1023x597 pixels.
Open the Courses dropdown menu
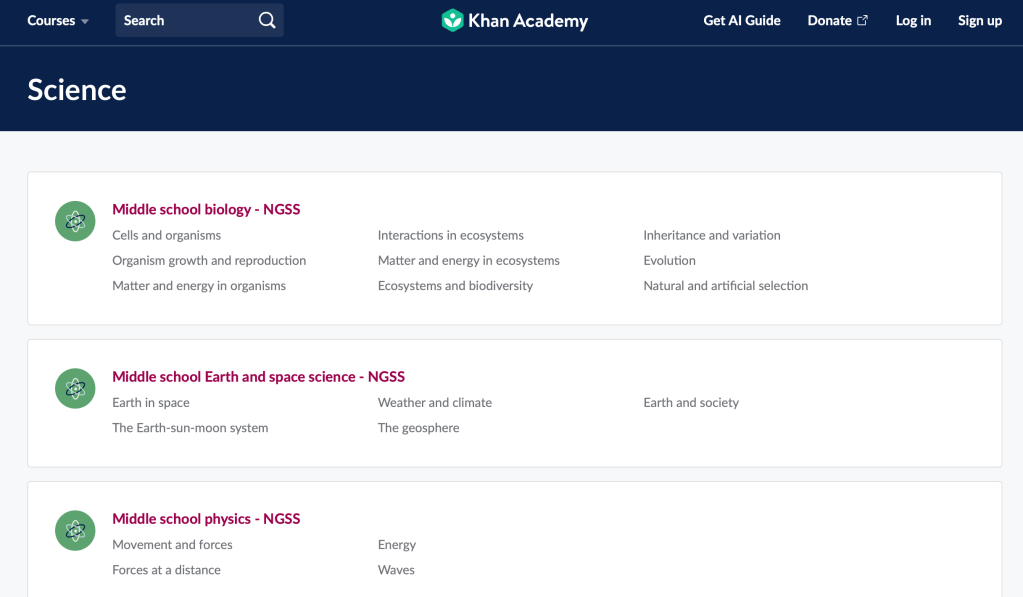pyautogui.click(x=58, y=21)
